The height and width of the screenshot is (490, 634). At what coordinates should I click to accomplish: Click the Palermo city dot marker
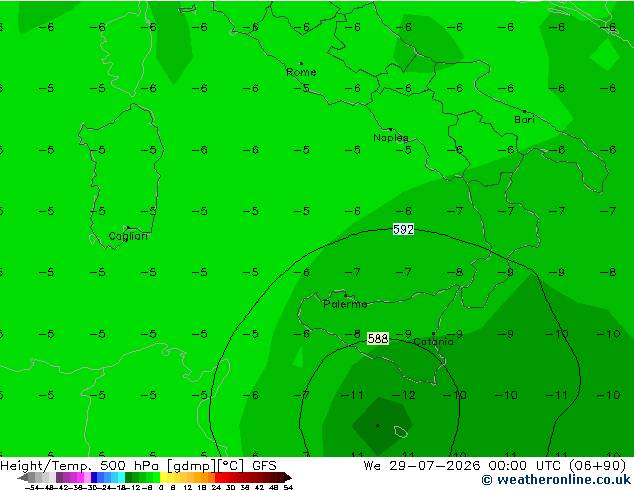coord(345,296)
